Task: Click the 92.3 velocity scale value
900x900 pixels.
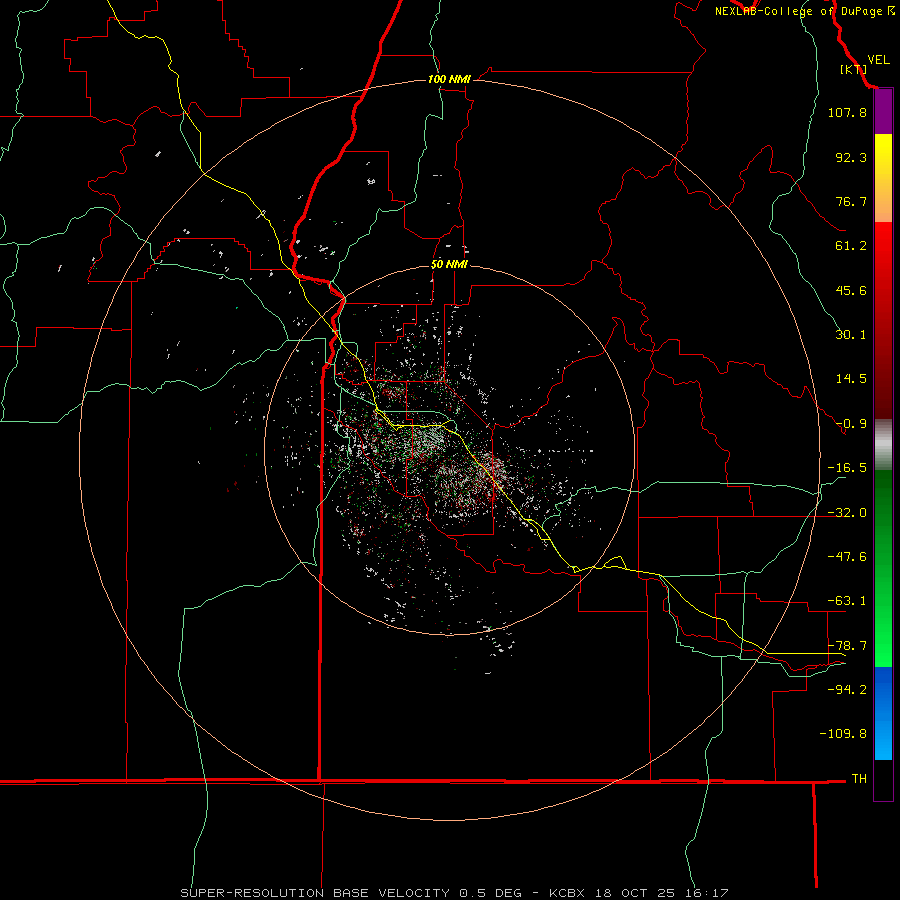Action: point(851,157)
